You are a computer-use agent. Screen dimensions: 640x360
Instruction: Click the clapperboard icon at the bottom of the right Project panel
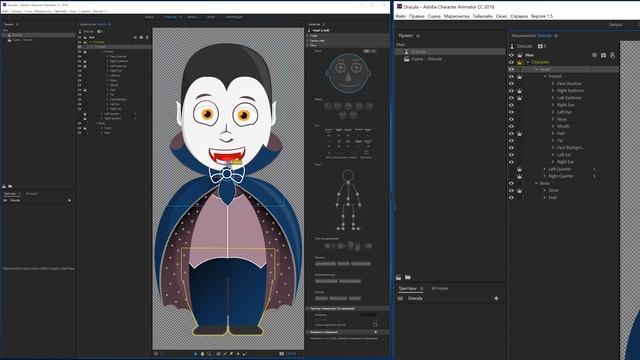[399, 277]
